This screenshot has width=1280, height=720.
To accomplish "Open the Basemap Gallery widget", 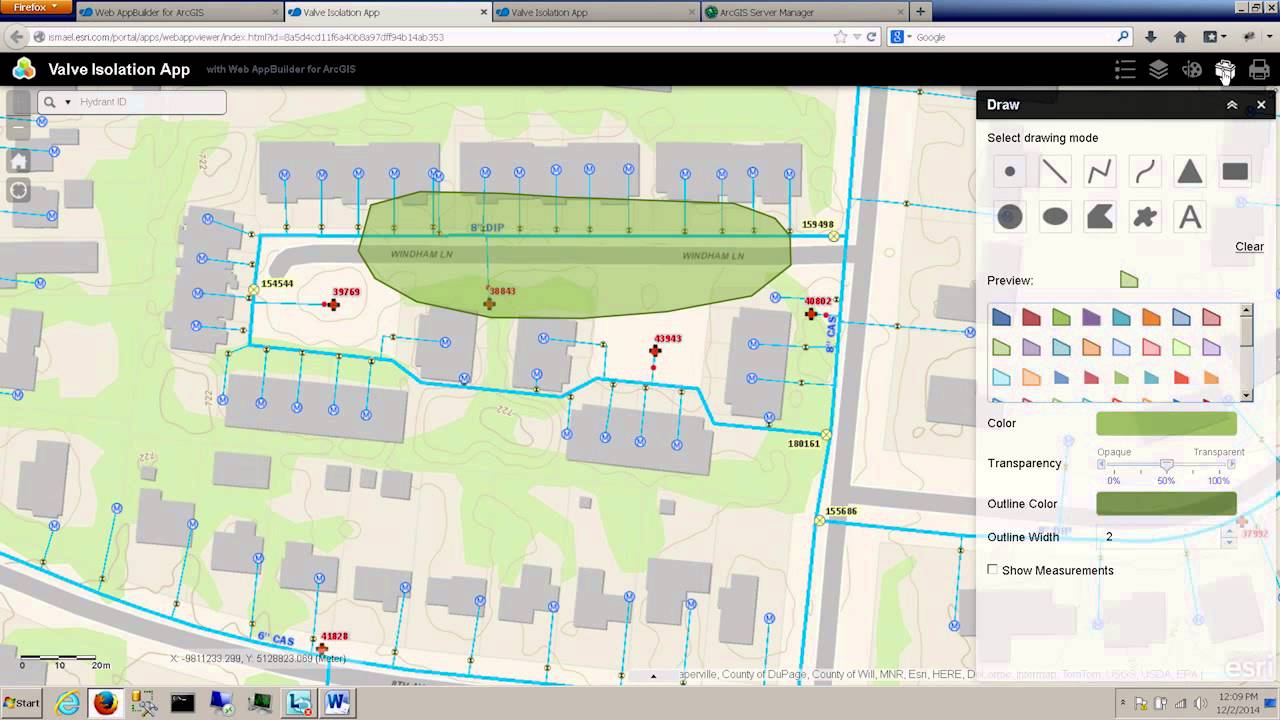I will pyautogui.click(x=1192, y=69).
